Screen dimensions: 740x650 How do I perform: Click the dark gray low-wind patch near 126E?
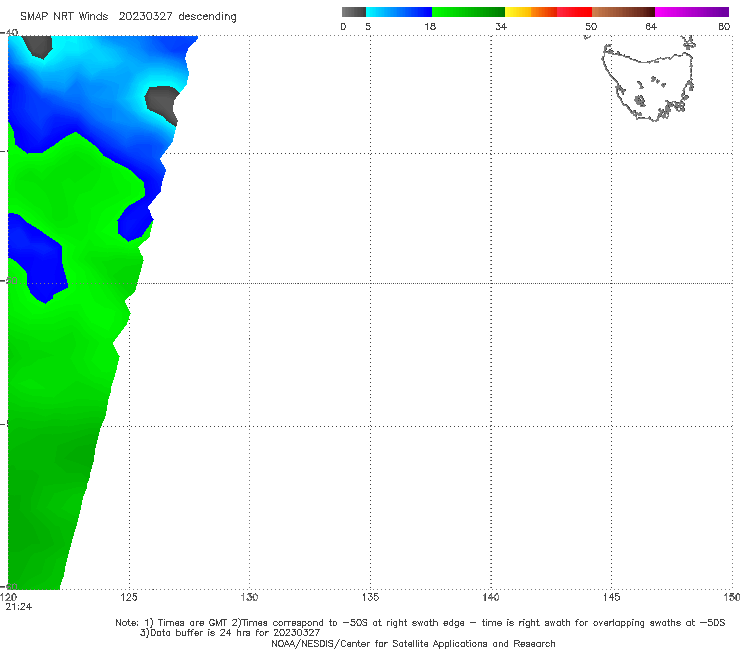point(162,104)
